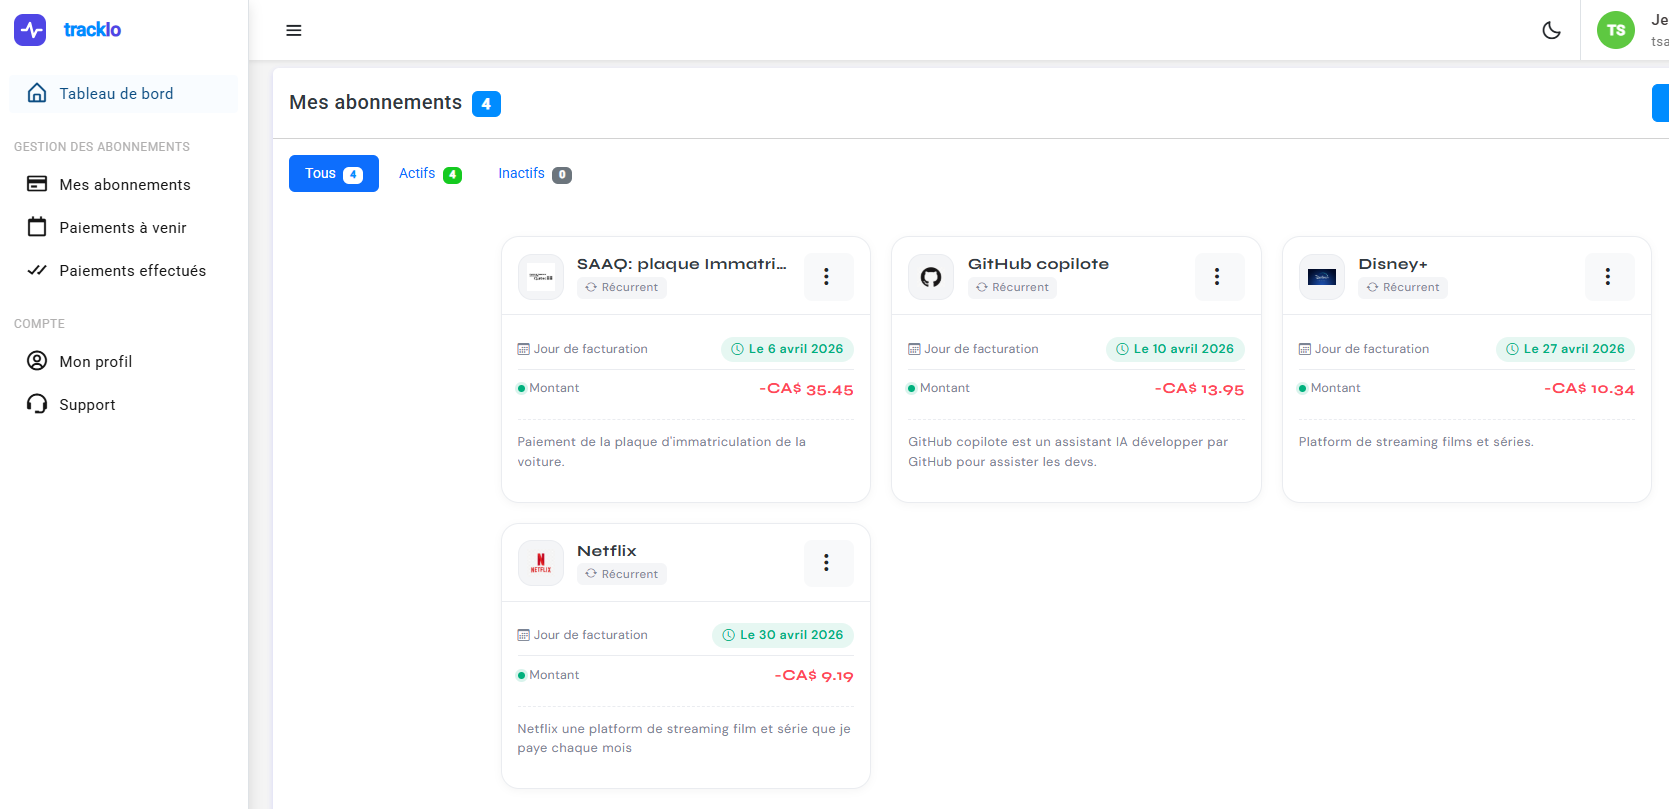
Task: Click the GitHub logo icon
Action: tap(931, 277)
